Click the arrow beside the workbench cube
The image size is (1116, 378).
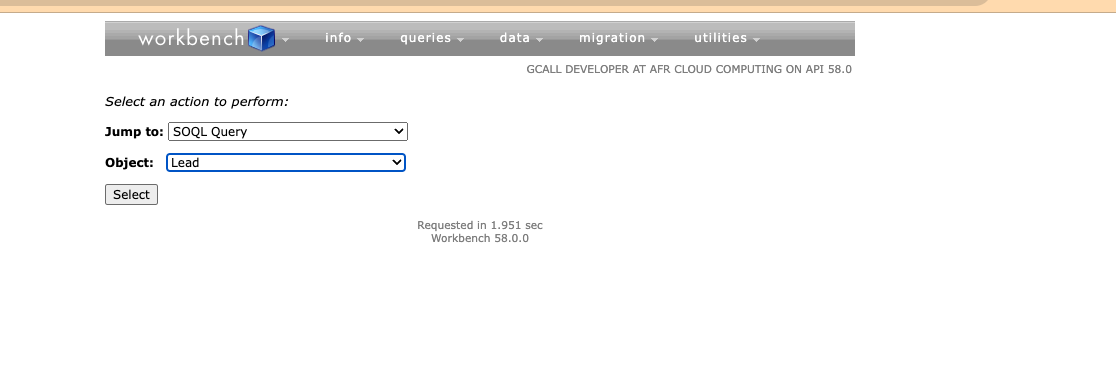click(x=285, y=40)
